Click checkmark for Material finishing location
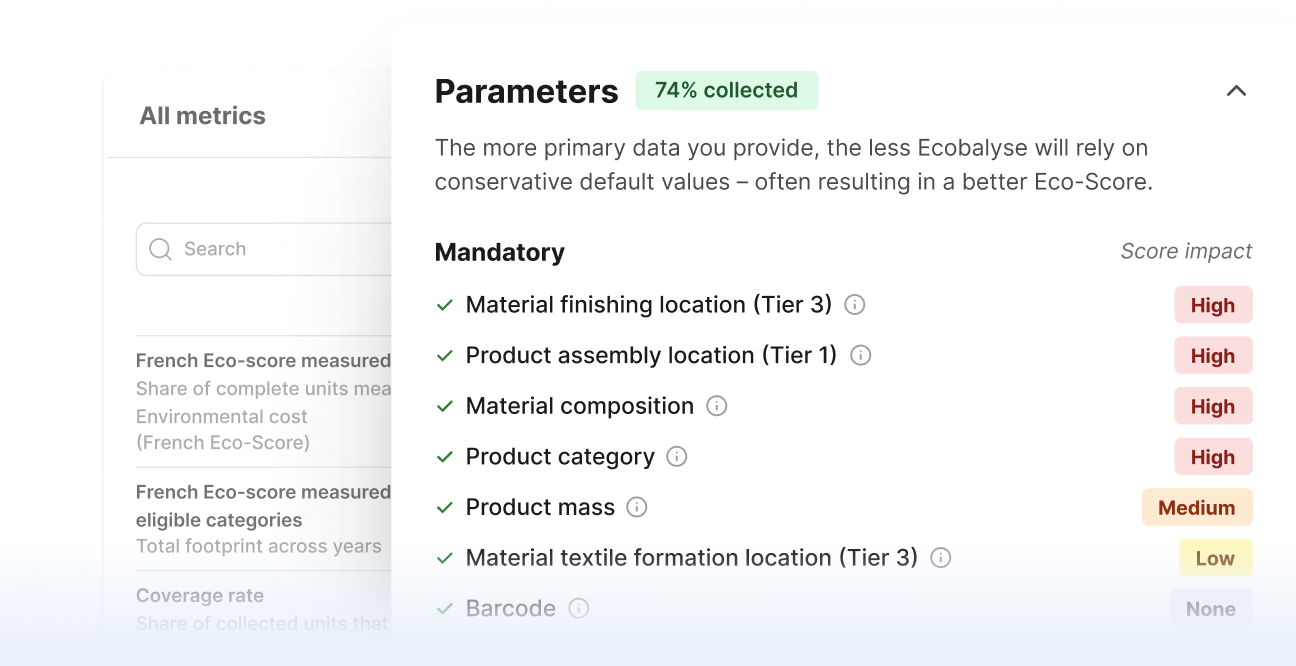Image resolution: width=1296 pixels, height=666 pixels. [445, 305]
